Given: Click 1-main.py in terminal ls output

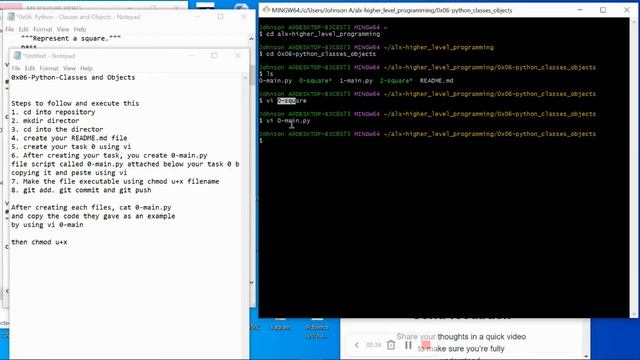Looking at the screenshot, I should coord(356,80).
